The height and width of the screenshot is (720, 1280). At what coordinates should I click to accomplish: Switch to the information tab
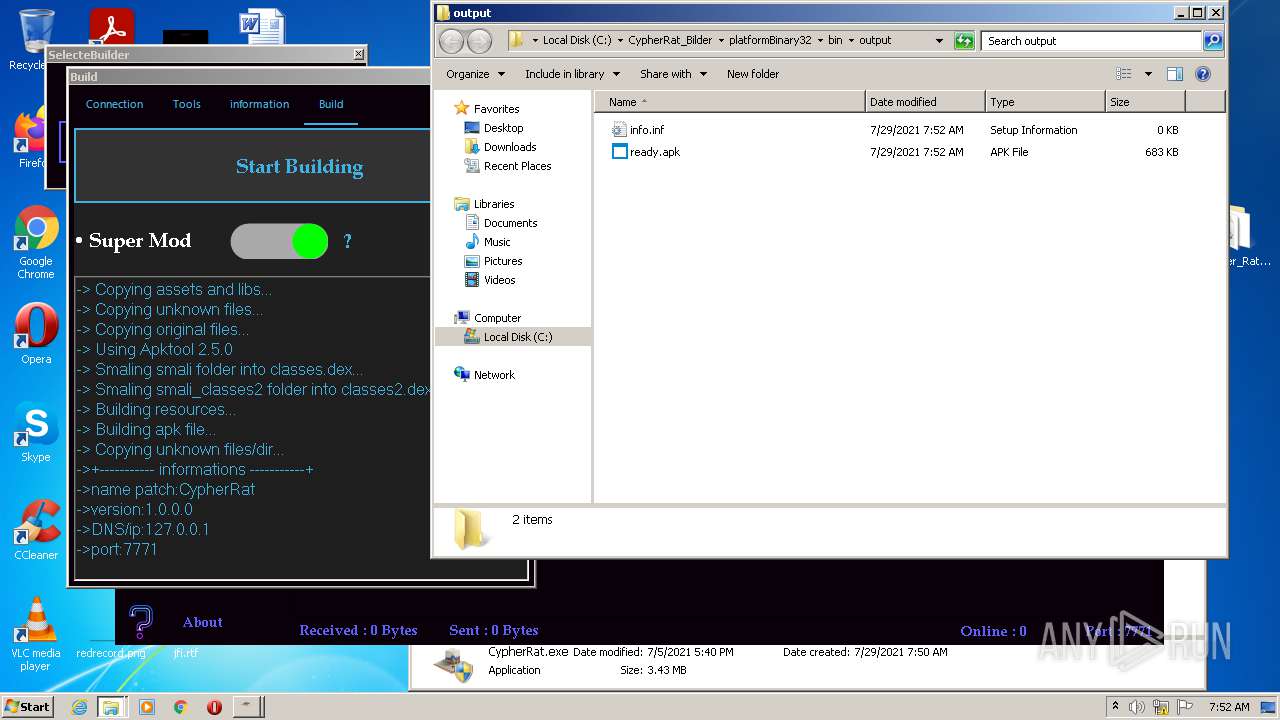[259, 104]
